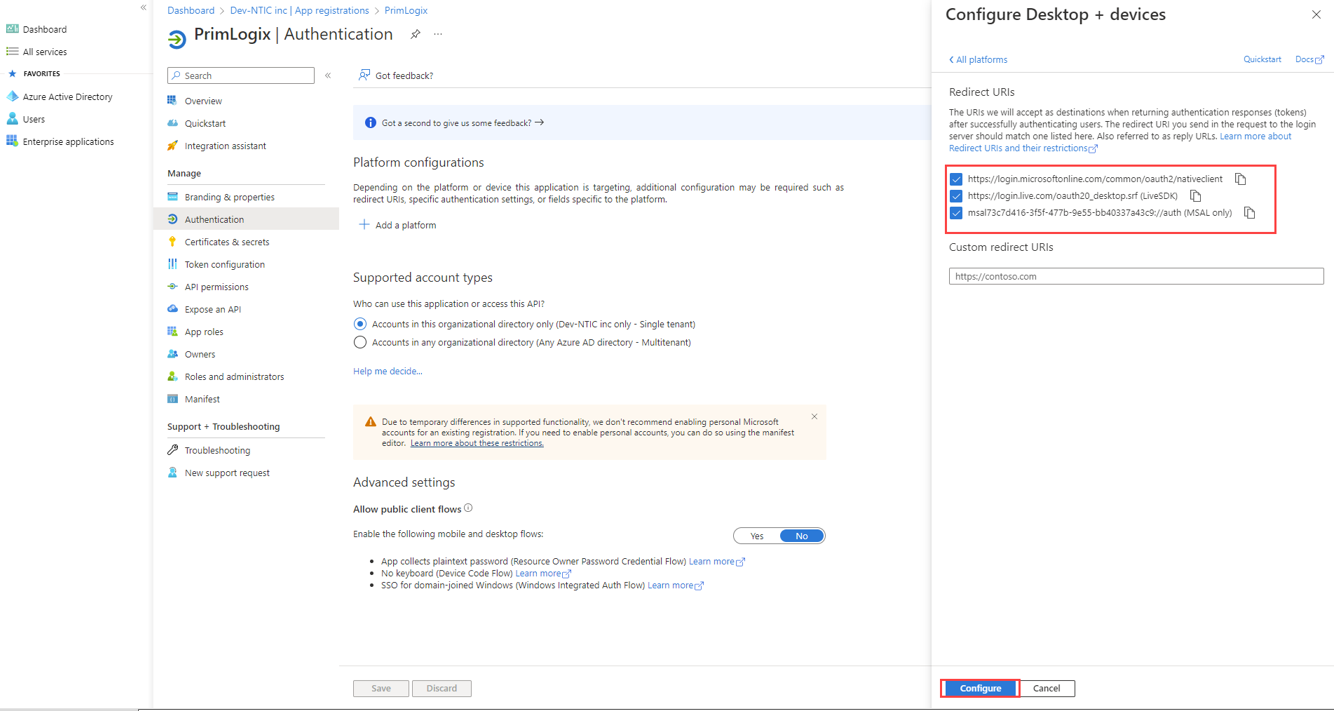Open the Docs link in panel

pos(1309,60)
